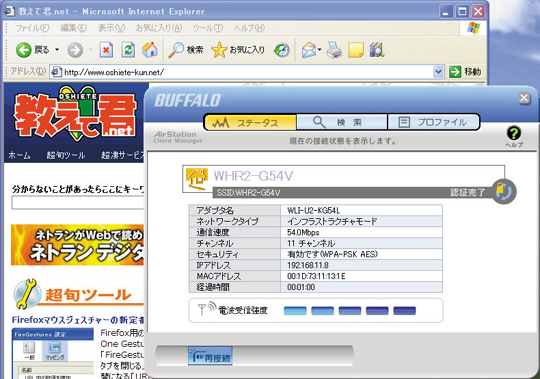The width and height of the screenshot is (540, 379).
Task: Click the History clock icon
Action: 282,50
